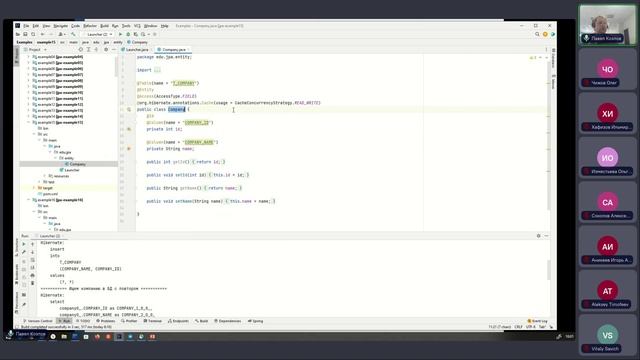Click the Bookmarks side tool window tab
The height and width of the screenshot is (360, 640).
[16, 273]
